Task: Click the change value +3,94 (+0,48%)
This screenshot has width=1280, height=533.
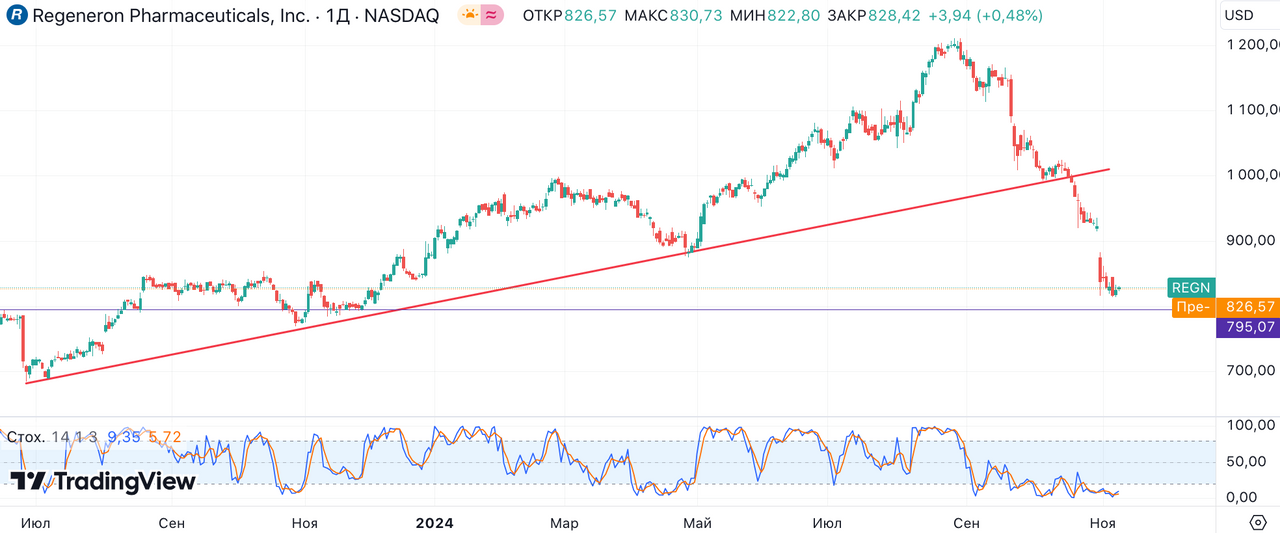Action: 985,16
